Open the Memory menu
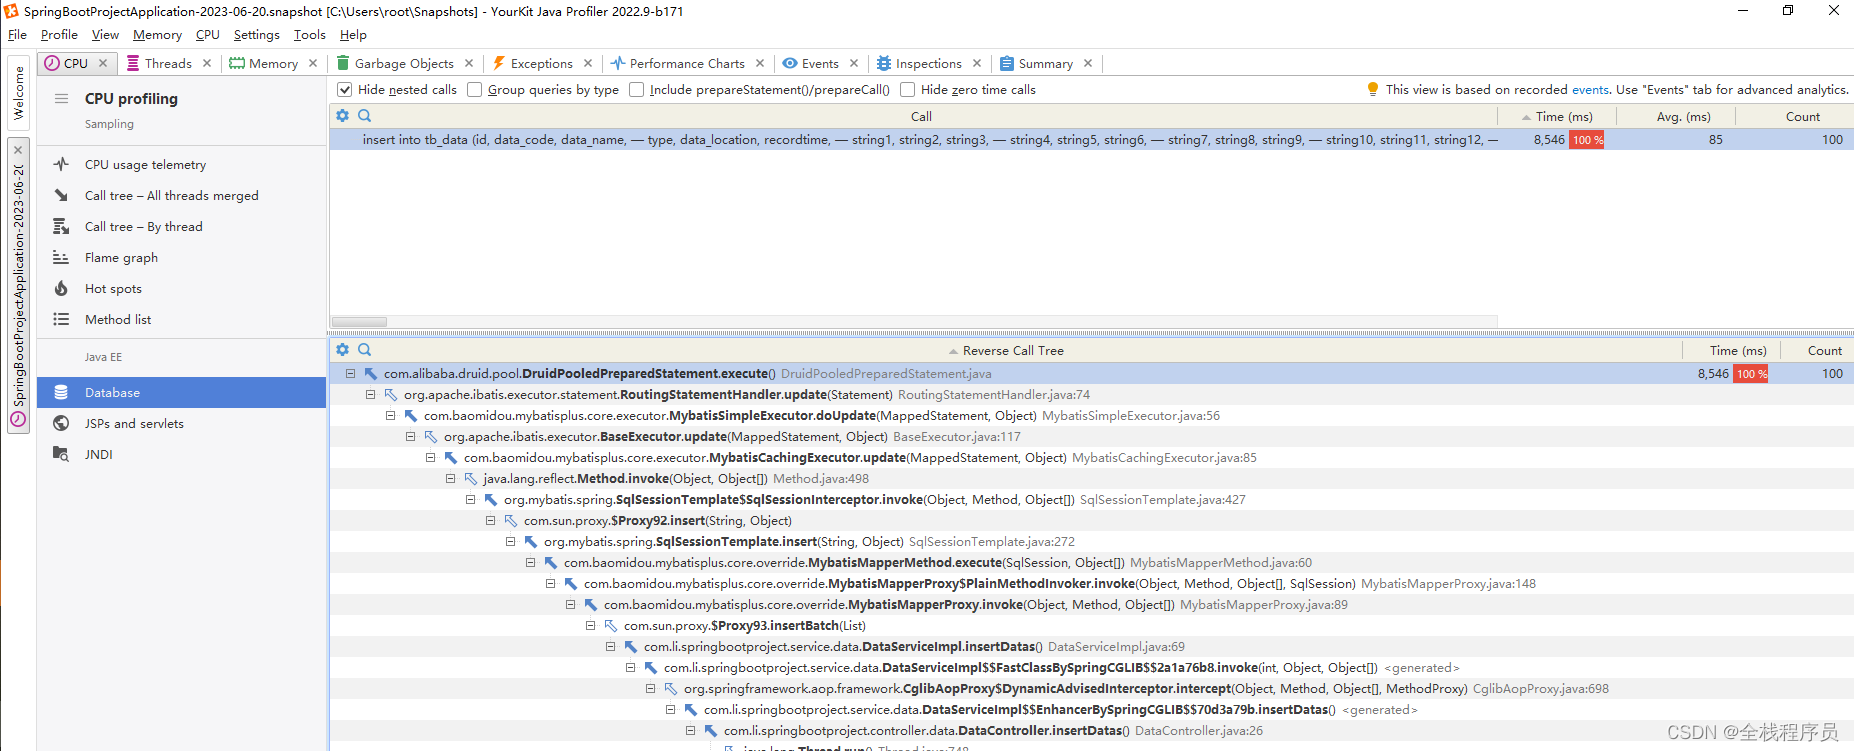Screen dimensions: 1854x751 pyautogui.click(x=157, y=34)
